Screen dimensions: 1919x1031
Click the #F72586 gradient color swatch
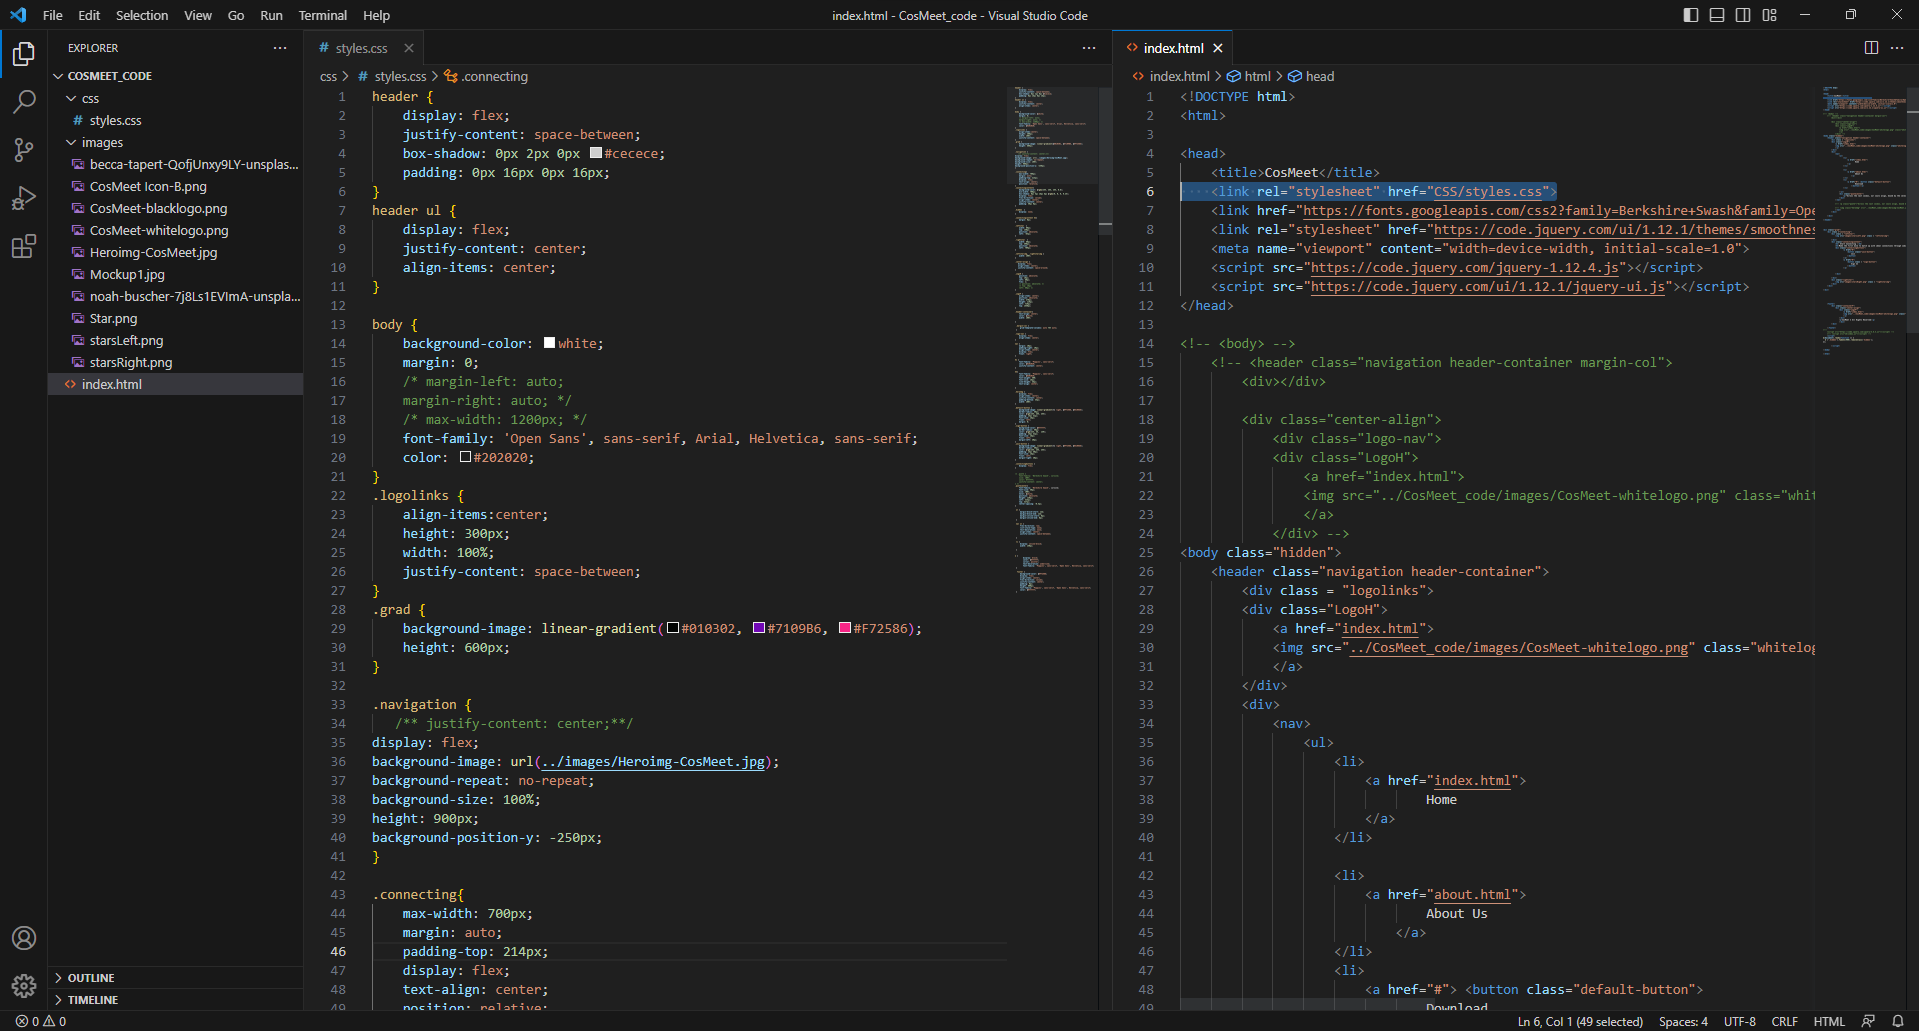pyautogui.click(x=845, y=628)
